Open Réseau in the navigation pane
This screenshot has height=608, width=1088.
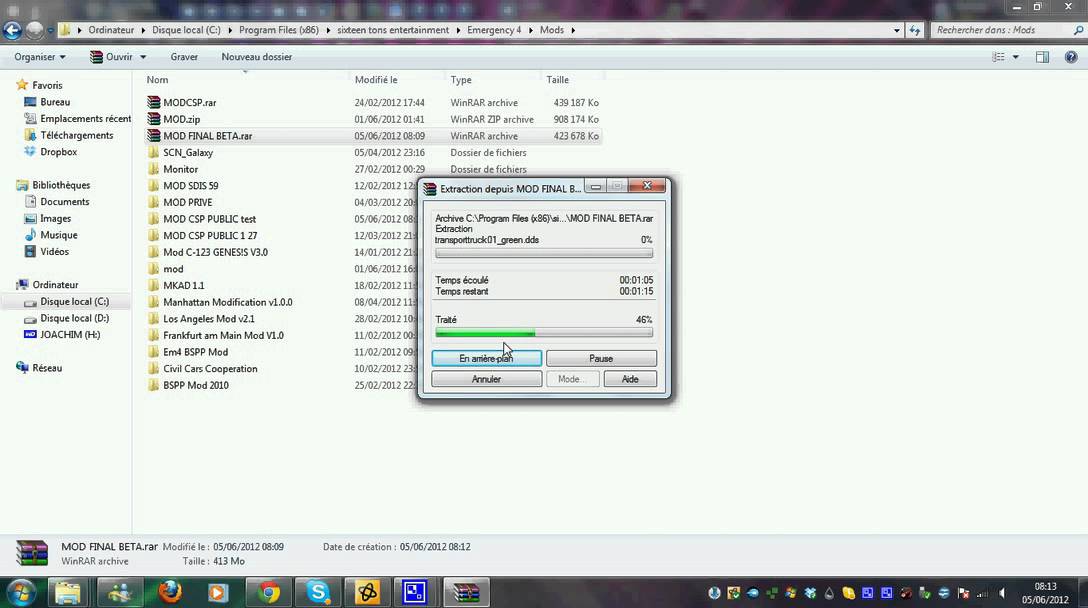click(x=46, y=368)
